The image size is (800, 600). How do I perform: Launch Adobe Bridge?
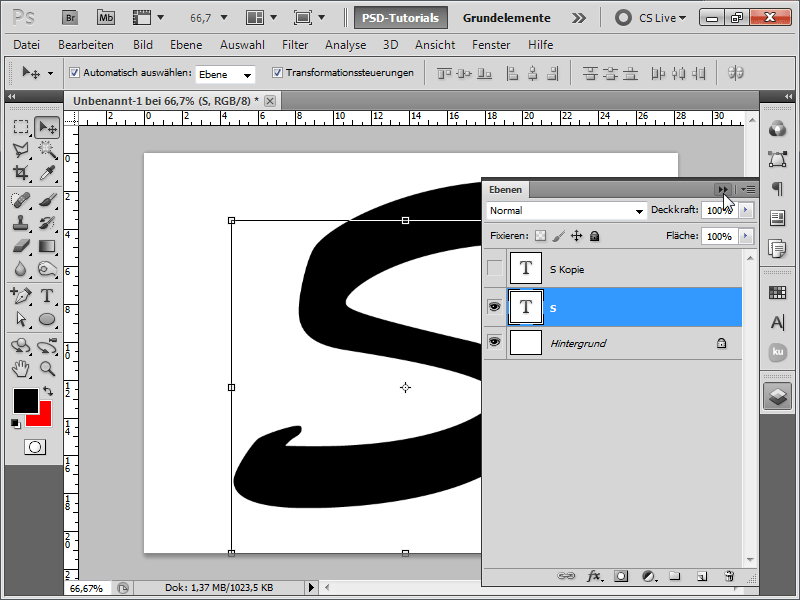[70, 18]
